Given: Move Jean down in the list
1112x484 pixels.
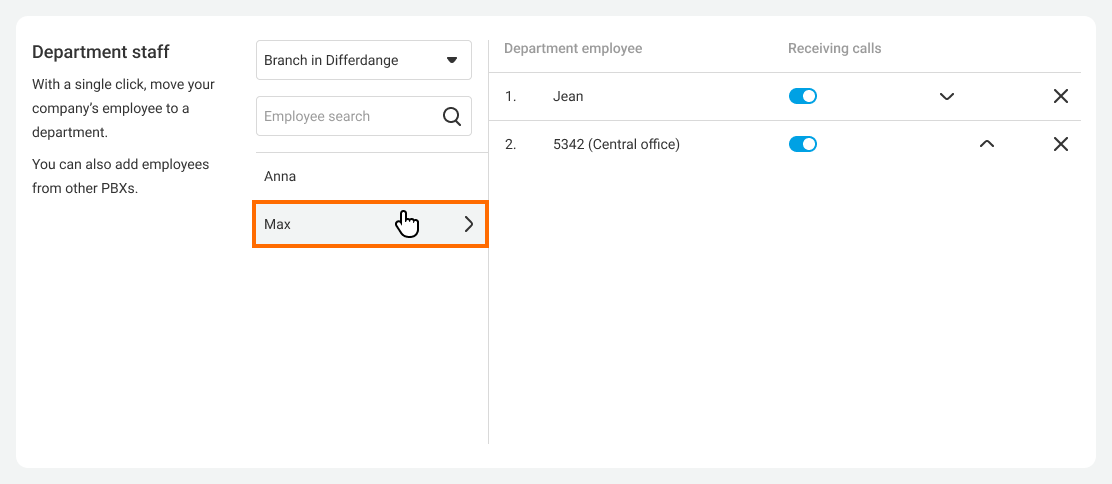Looking at the screenshot, I should pos(947,97).
